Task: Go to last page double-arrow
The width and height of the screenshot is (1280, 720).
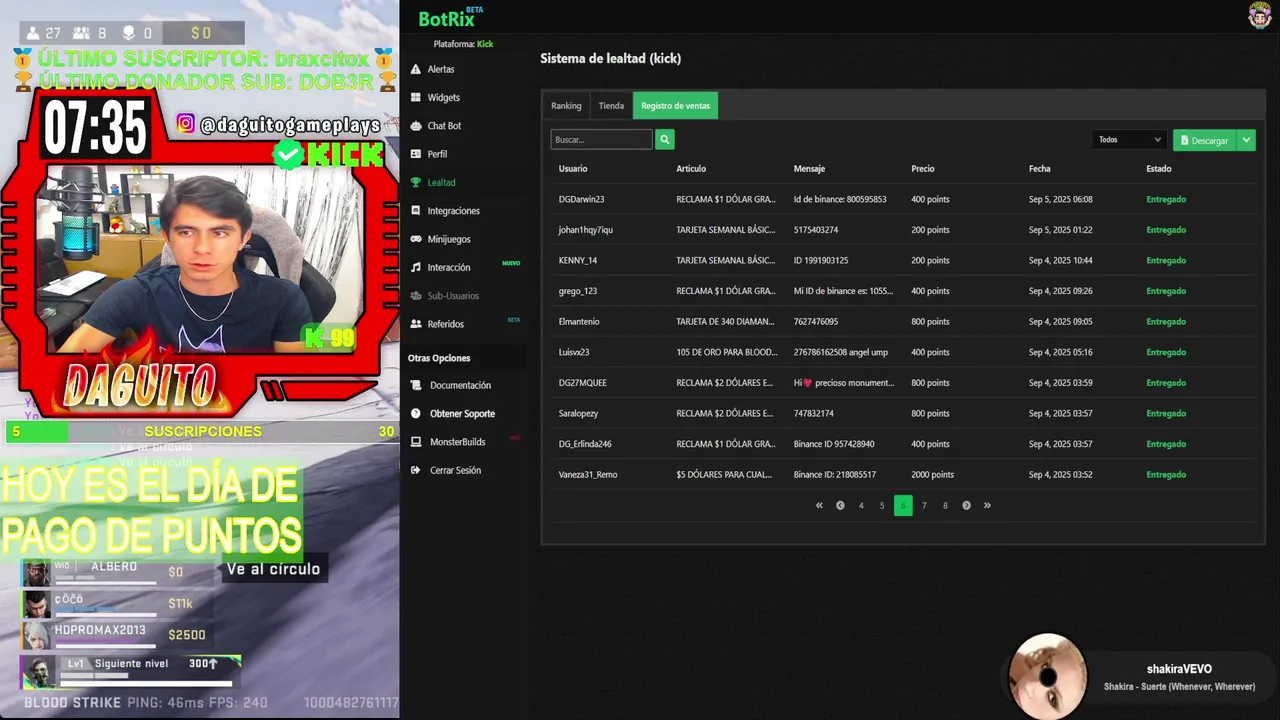Action: (x=987, y=505)
